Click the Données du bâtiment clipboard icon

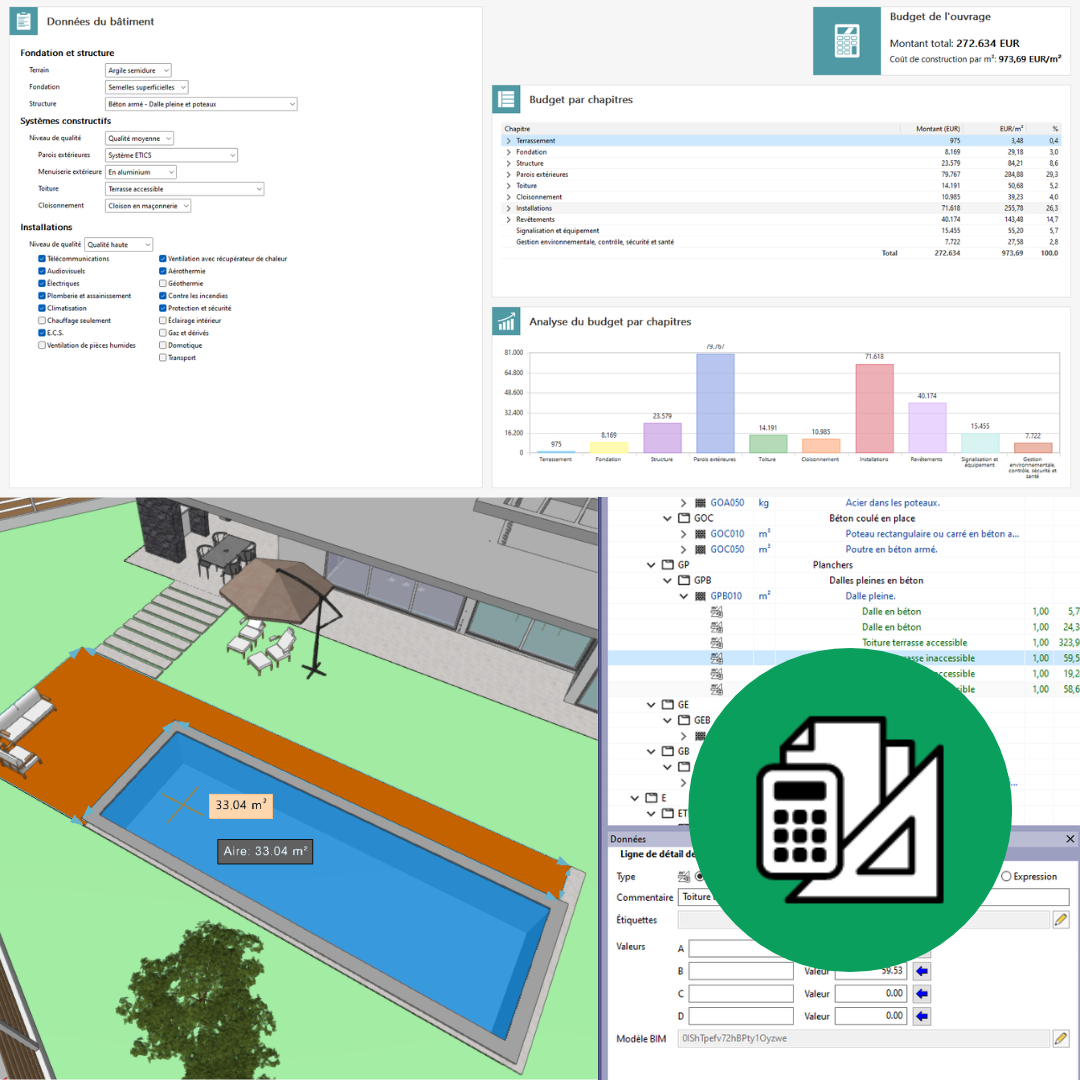pyautogui.click(x=25, y=22)
